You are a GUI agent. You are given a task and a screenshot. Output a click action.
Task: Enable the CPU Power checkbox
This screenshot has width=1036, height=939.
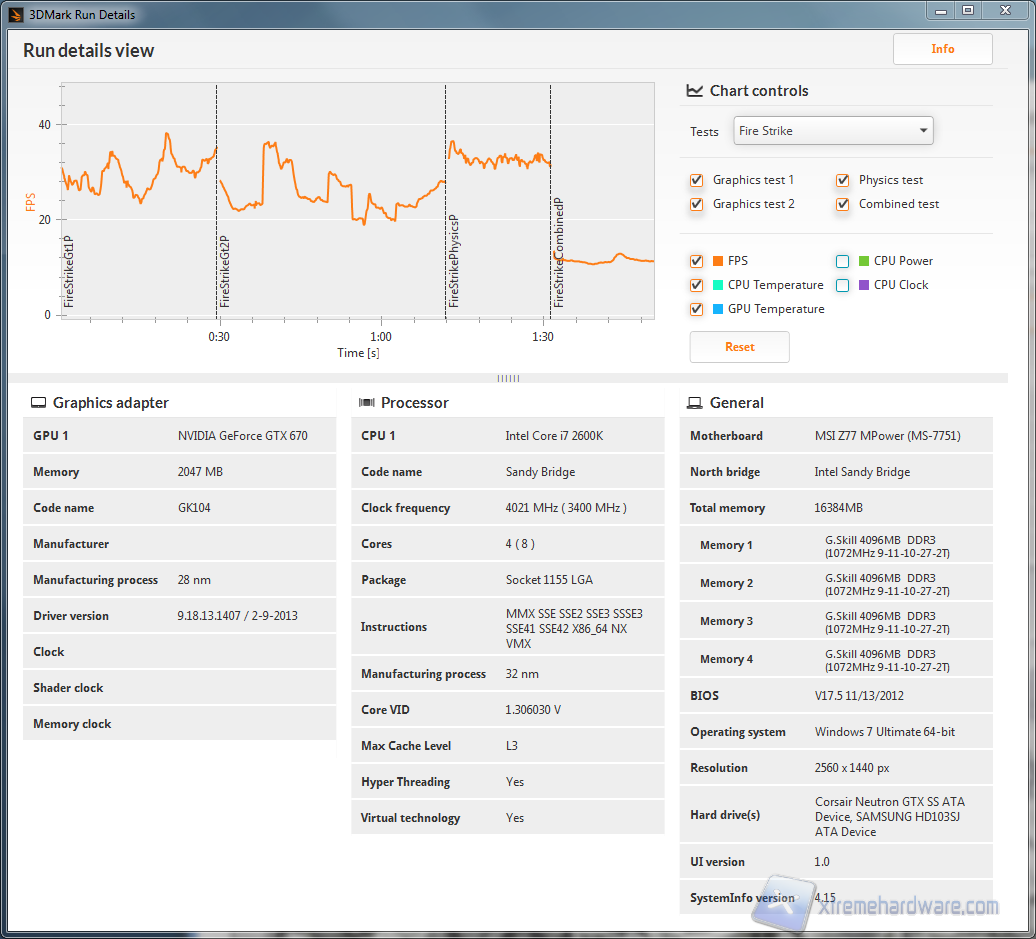pyautogui.click(x=842, y=262)
